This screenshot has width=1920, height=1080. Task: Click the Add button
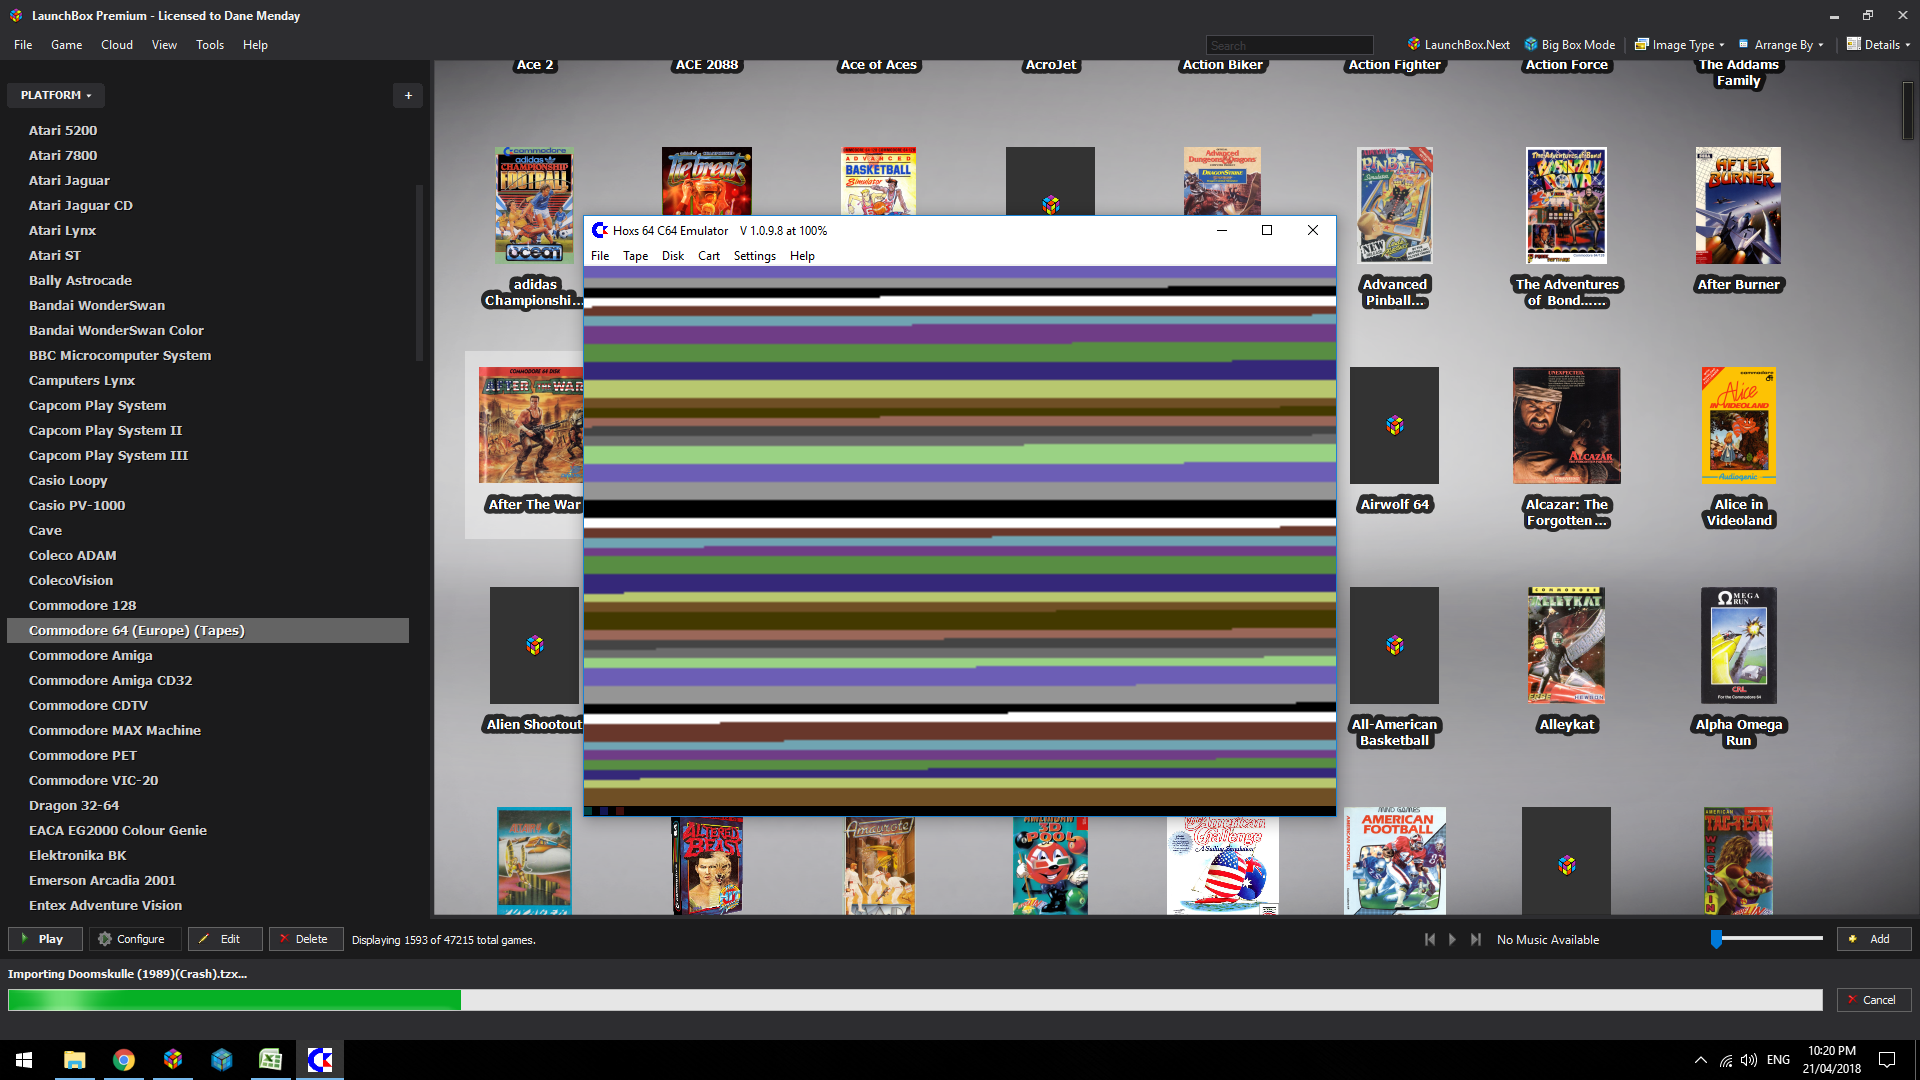[1874, 939]
